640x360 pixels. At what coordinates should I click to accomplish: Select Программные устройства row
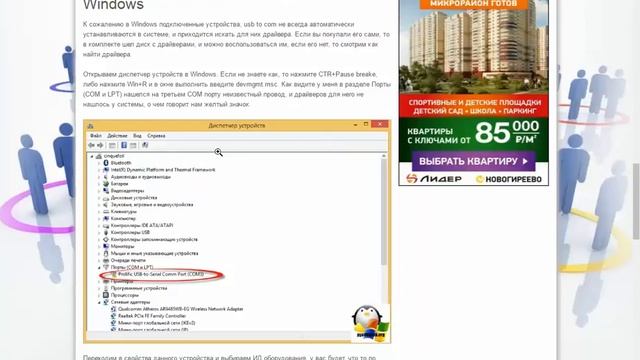pos(139,288)
